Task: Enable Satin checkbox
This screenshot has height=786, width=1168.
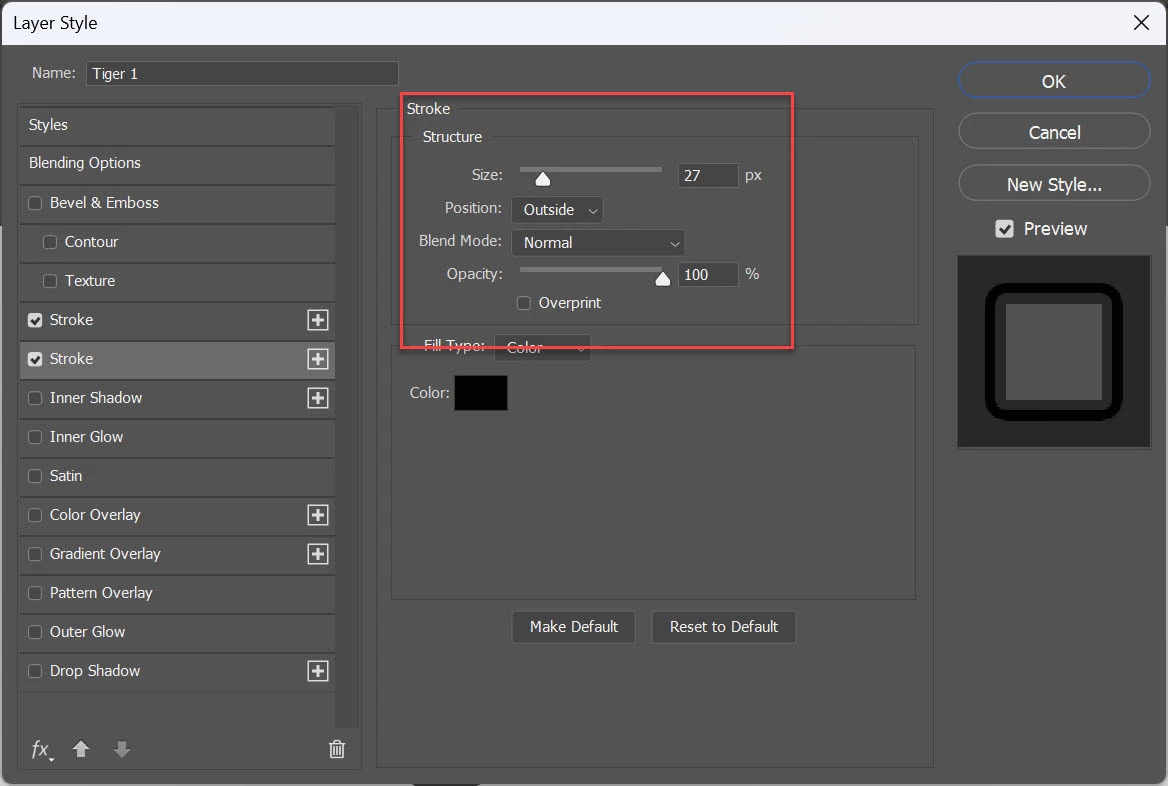Action: coord(35,476)
